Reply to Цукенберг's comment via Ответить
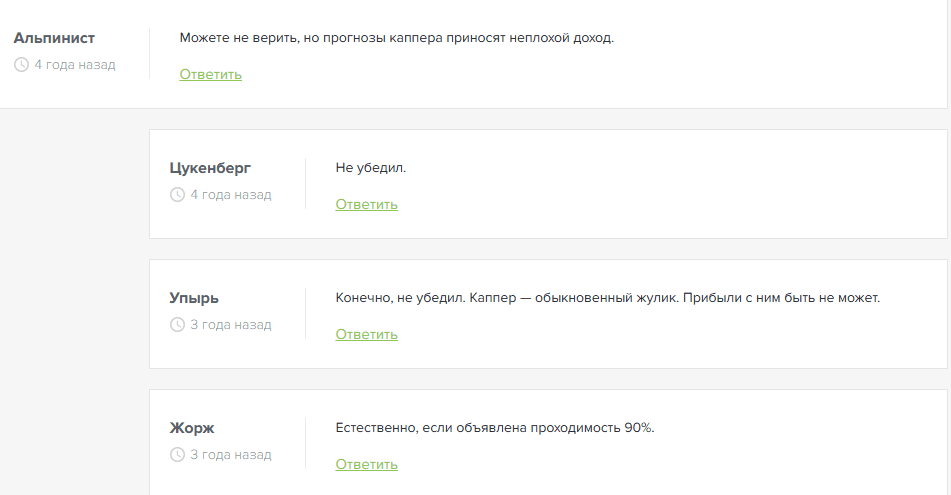The image size is (951, 495). [366, 204]
